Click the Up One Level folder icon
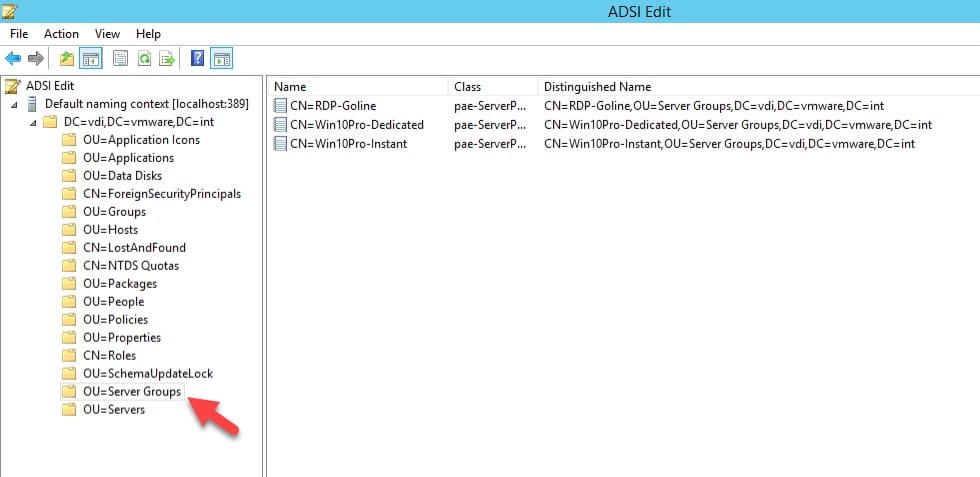This screenshot has height=477, width=980. [67, 59]
